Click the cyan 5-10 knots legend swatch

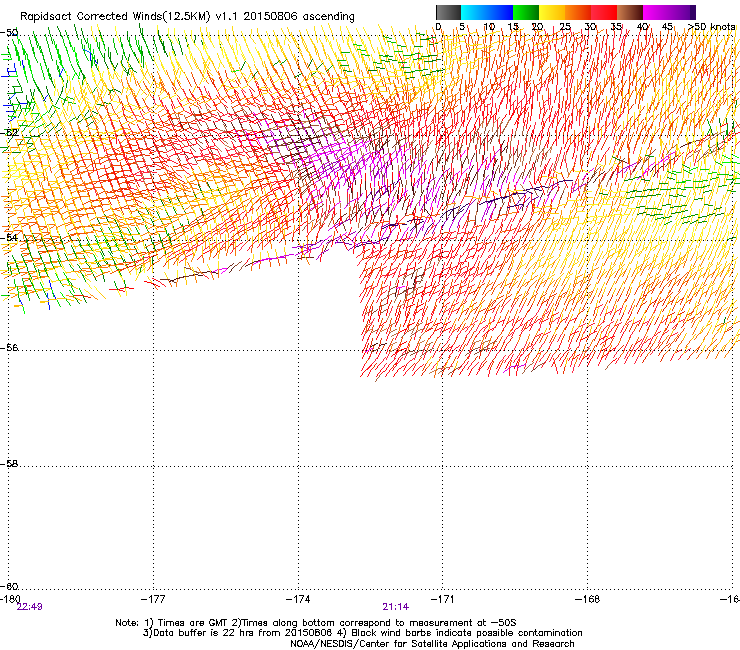474,12
